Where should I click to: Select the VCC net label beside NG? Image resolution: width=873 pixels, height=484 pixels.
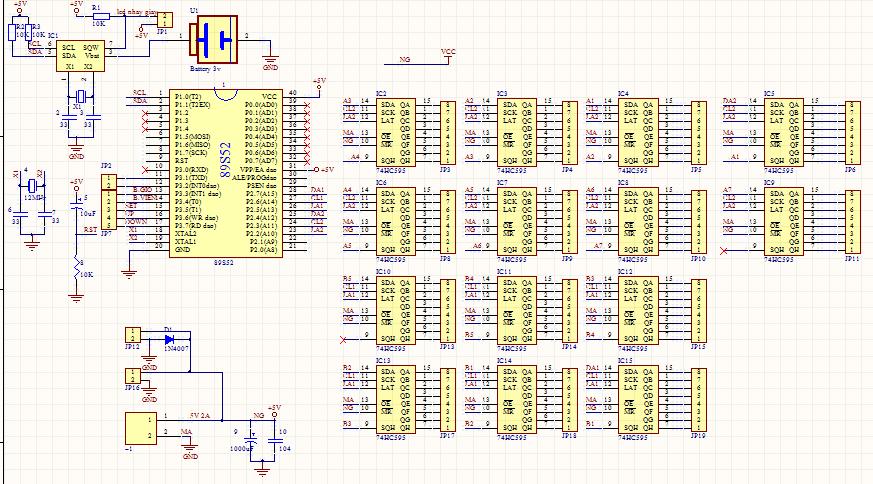tap(448, 52)
